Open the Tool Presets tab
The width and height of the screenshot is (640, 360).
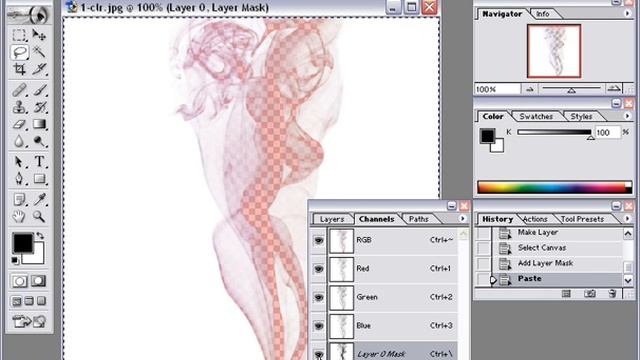pos(582,219)
